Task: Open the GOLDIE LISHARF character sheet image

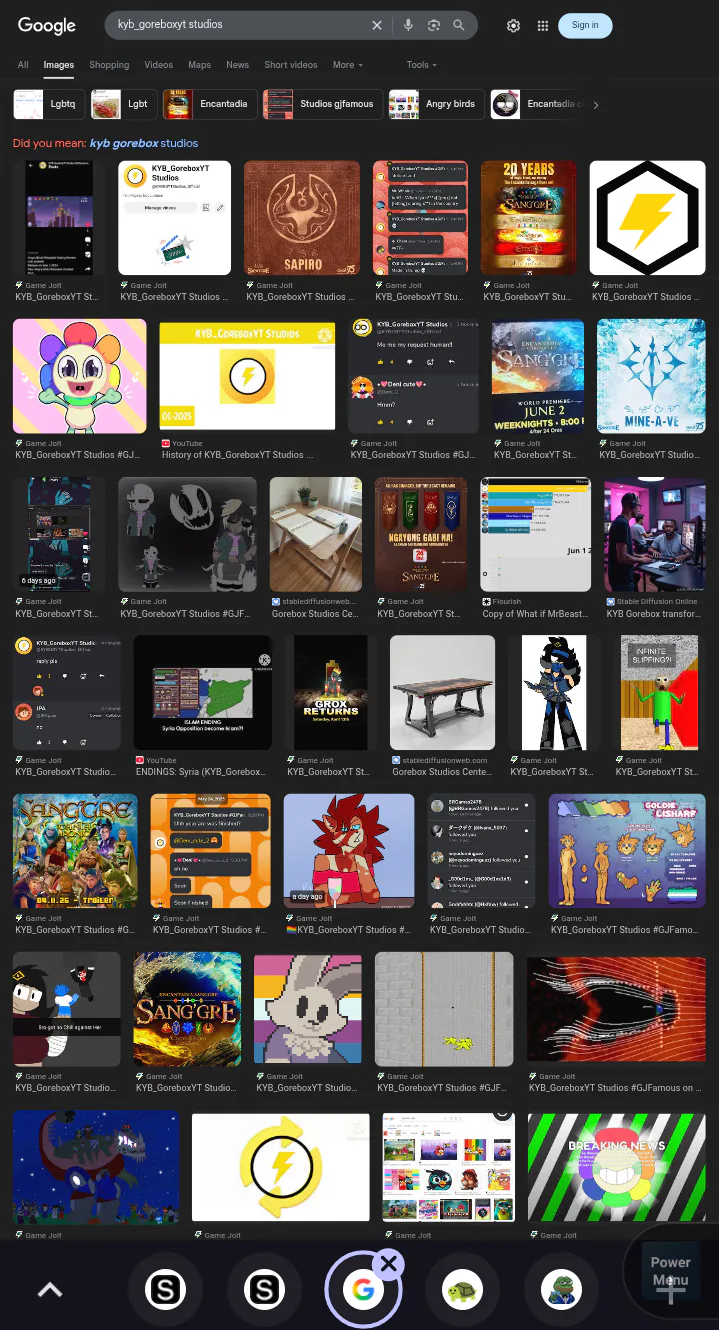Action: [x=627, y=851]
